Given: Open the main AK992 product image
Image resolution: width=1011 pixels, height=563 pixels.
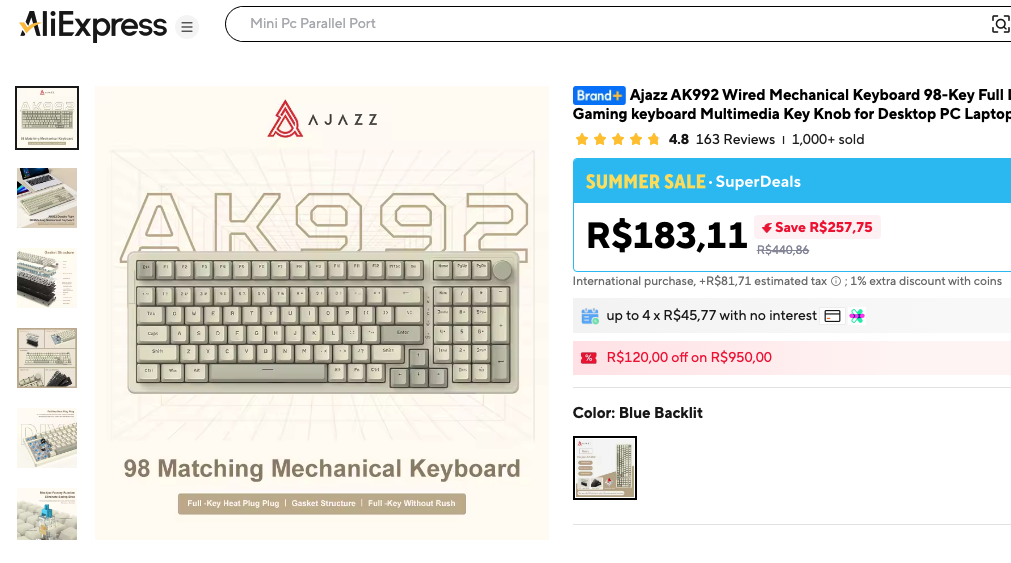Looking at the screenshot, I should click(321, 313).
